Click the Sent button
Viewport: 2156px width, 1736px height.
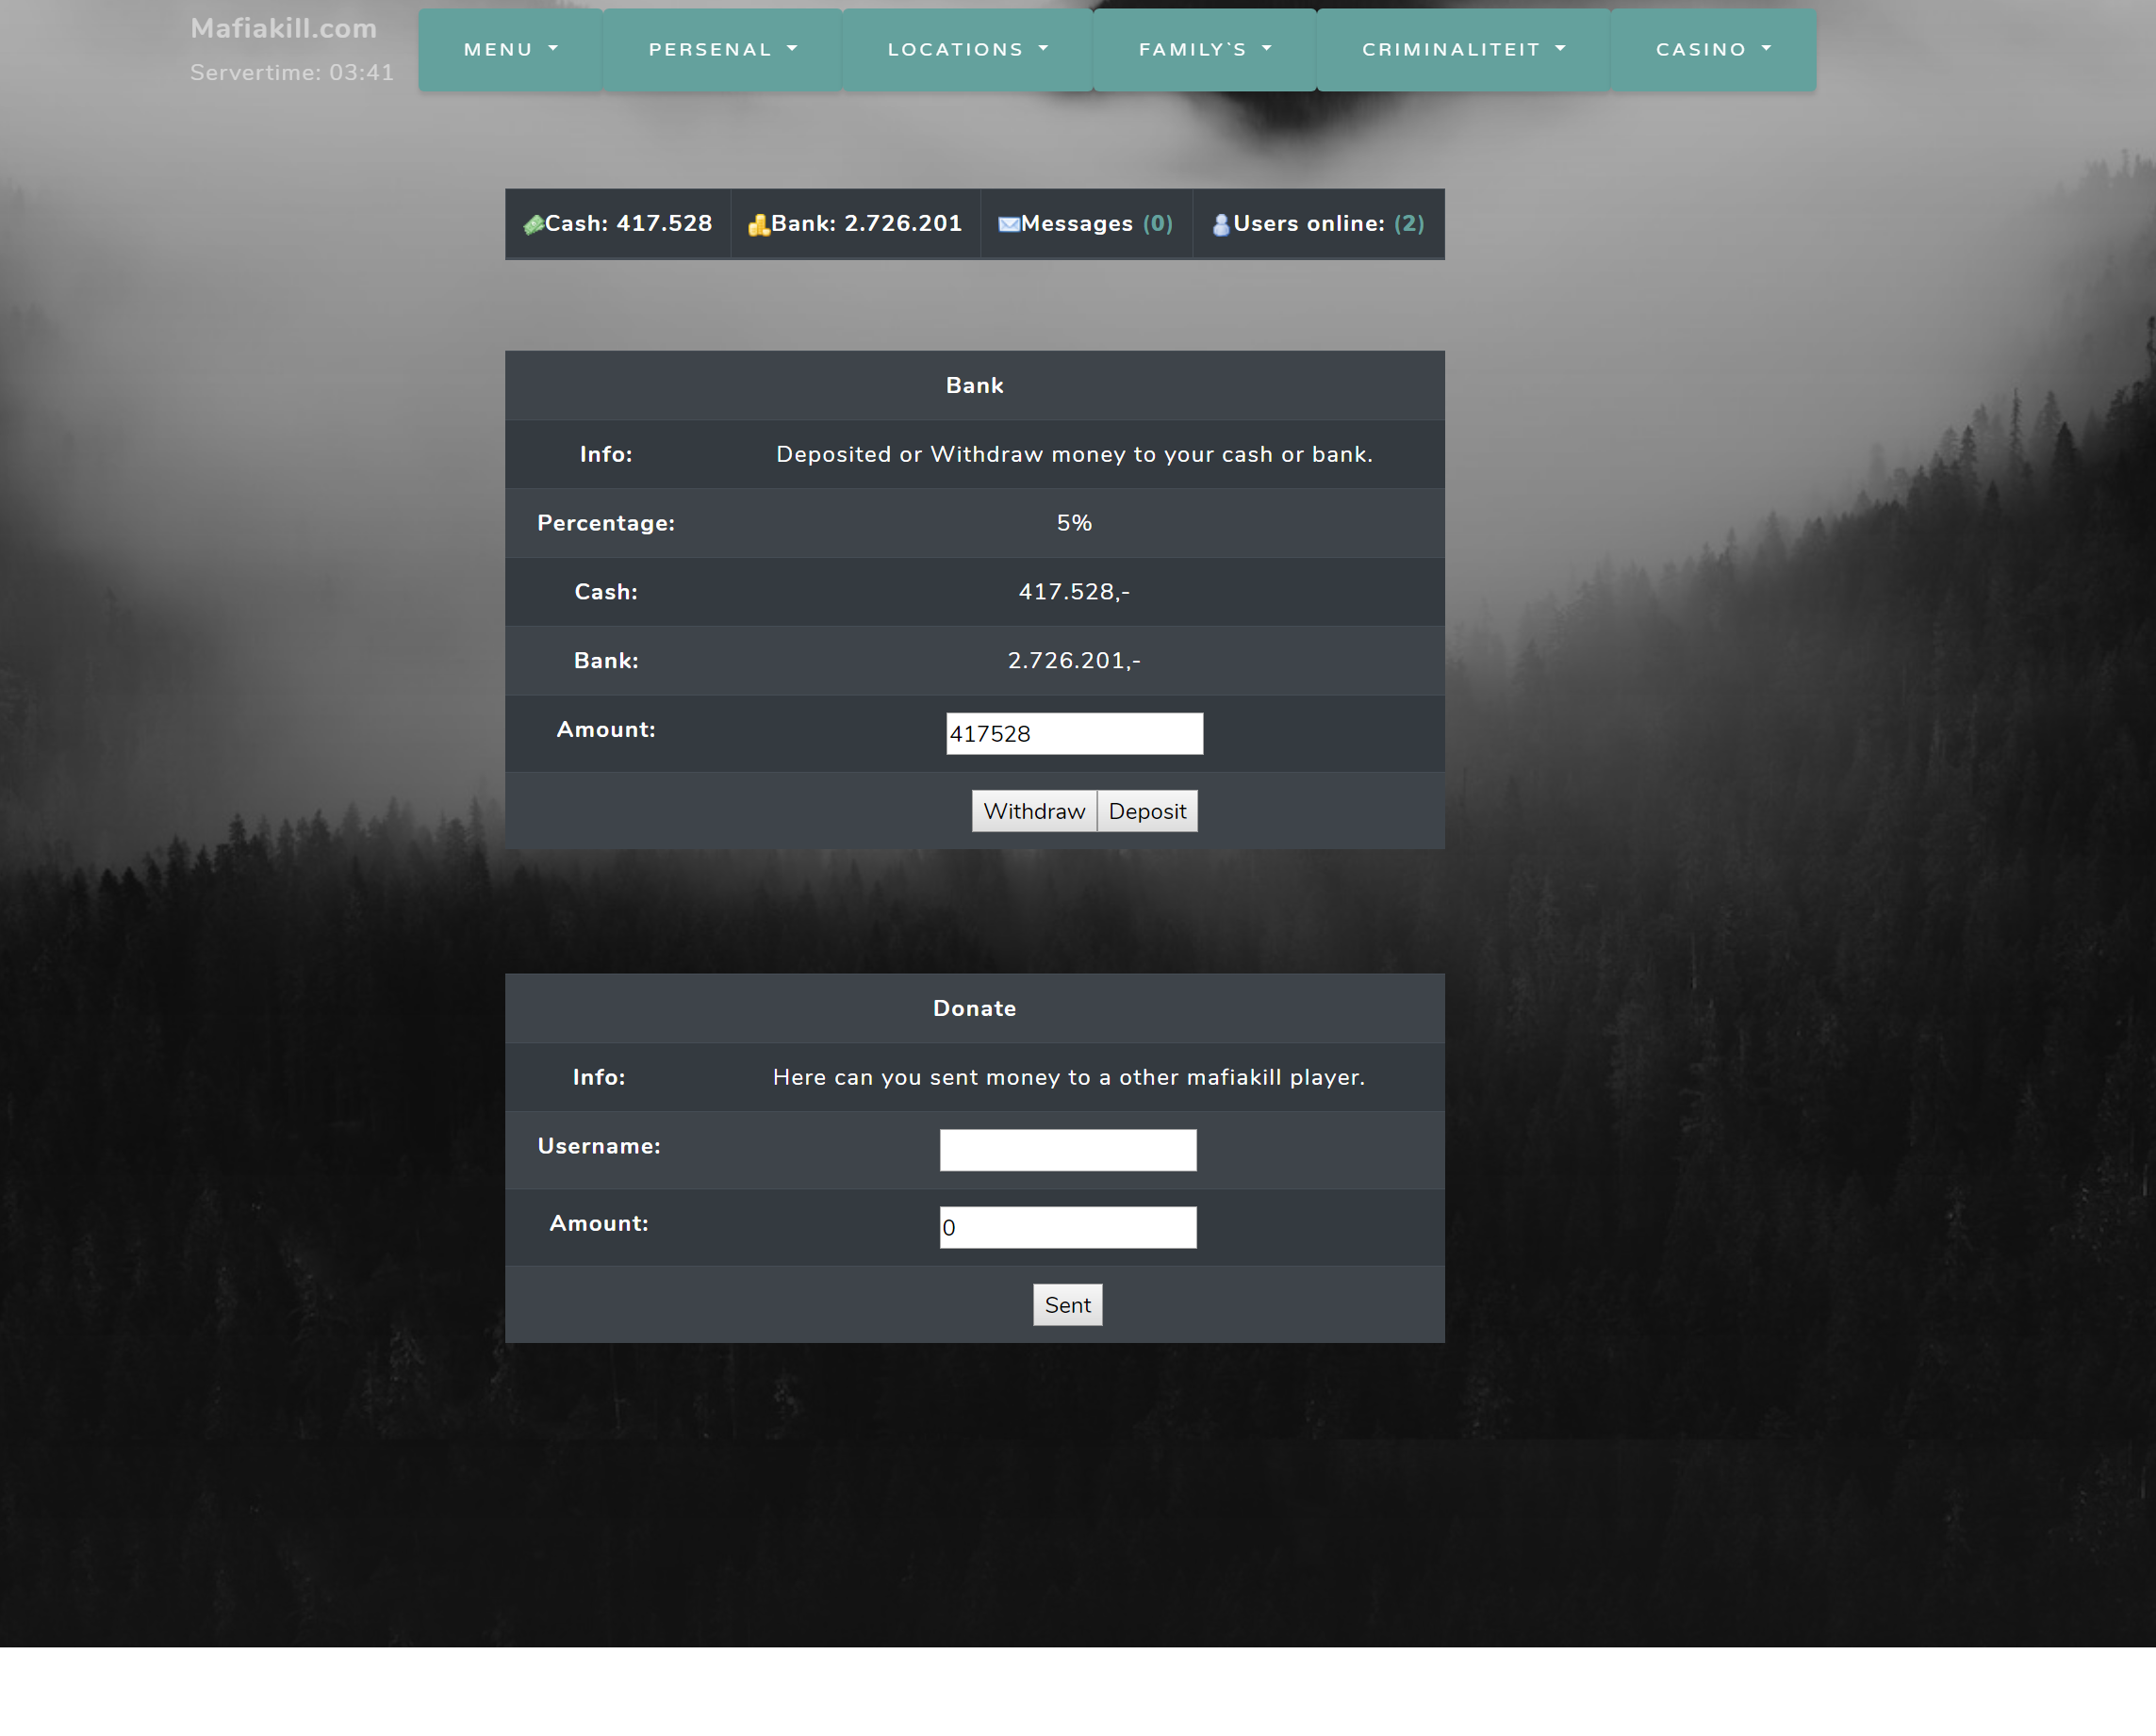[1067, 1305]
